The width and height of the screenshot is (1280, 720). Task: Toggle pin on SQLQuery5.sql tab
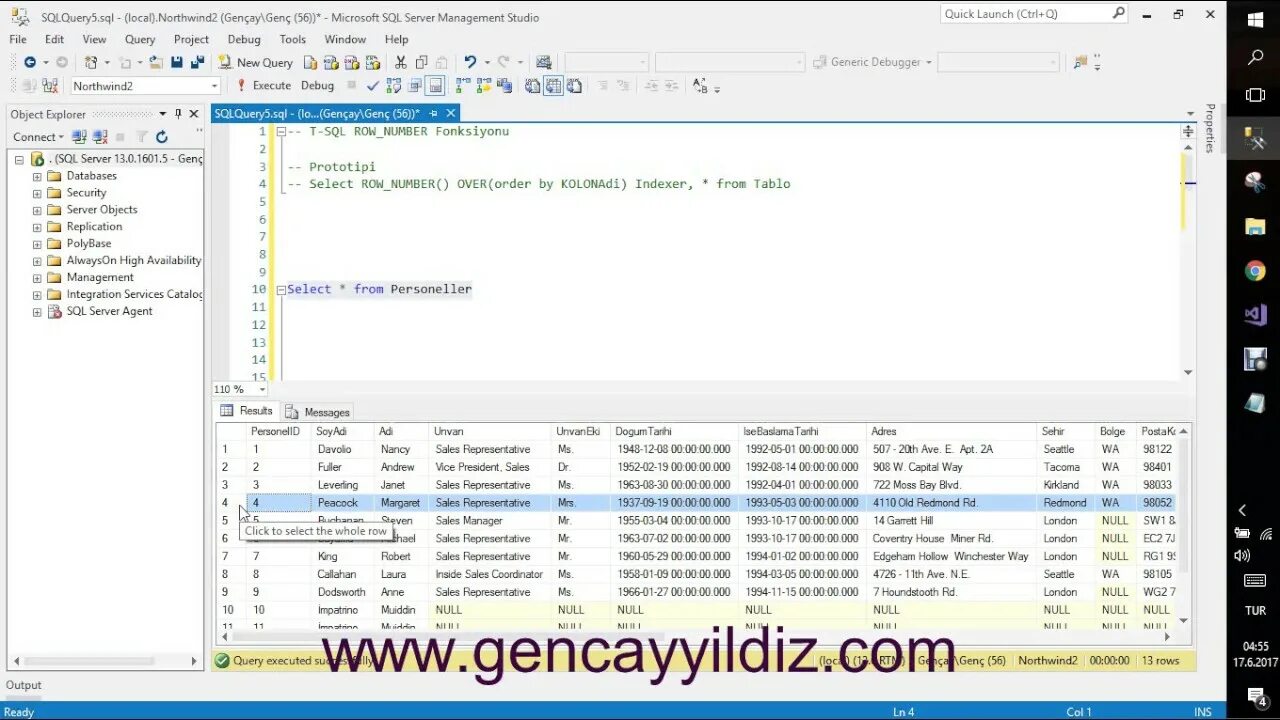(435, 114)
